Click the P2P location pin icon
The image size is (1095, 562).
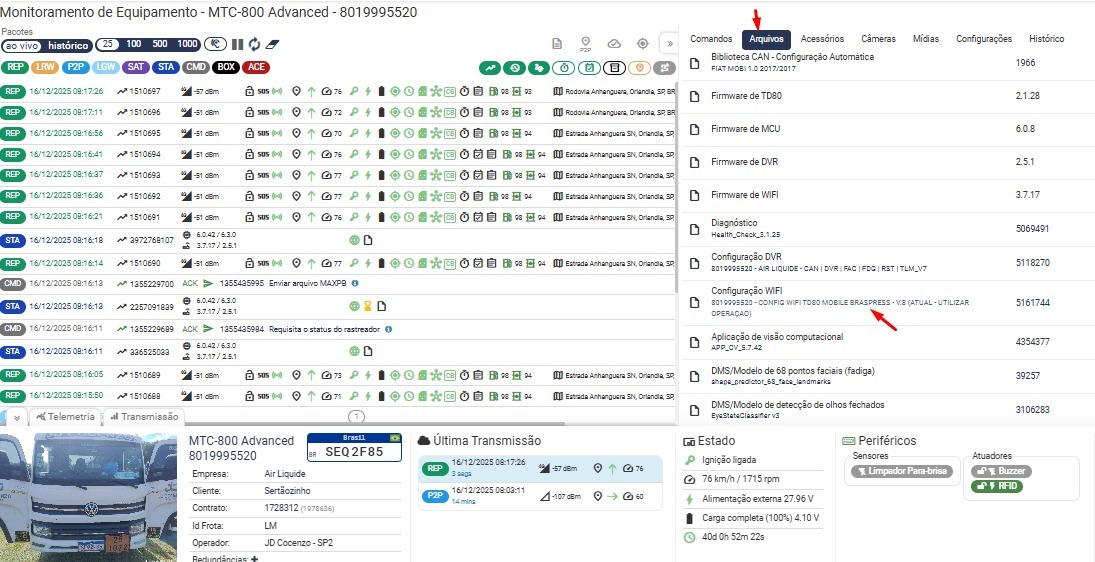tap(586, 44)
